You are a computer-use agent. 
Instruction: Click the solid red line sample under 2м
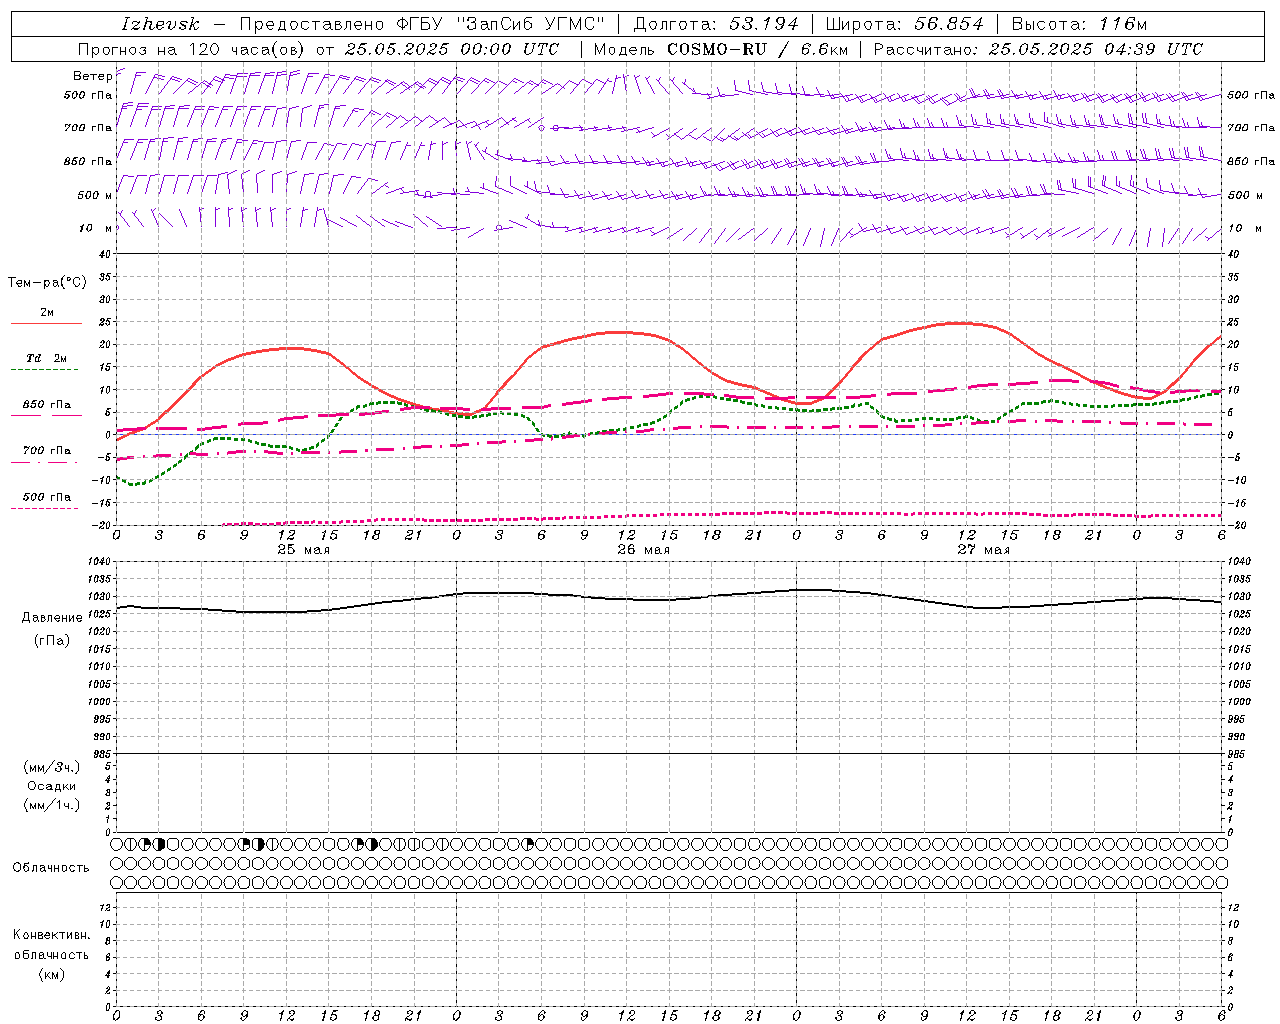tap(46, 323)
